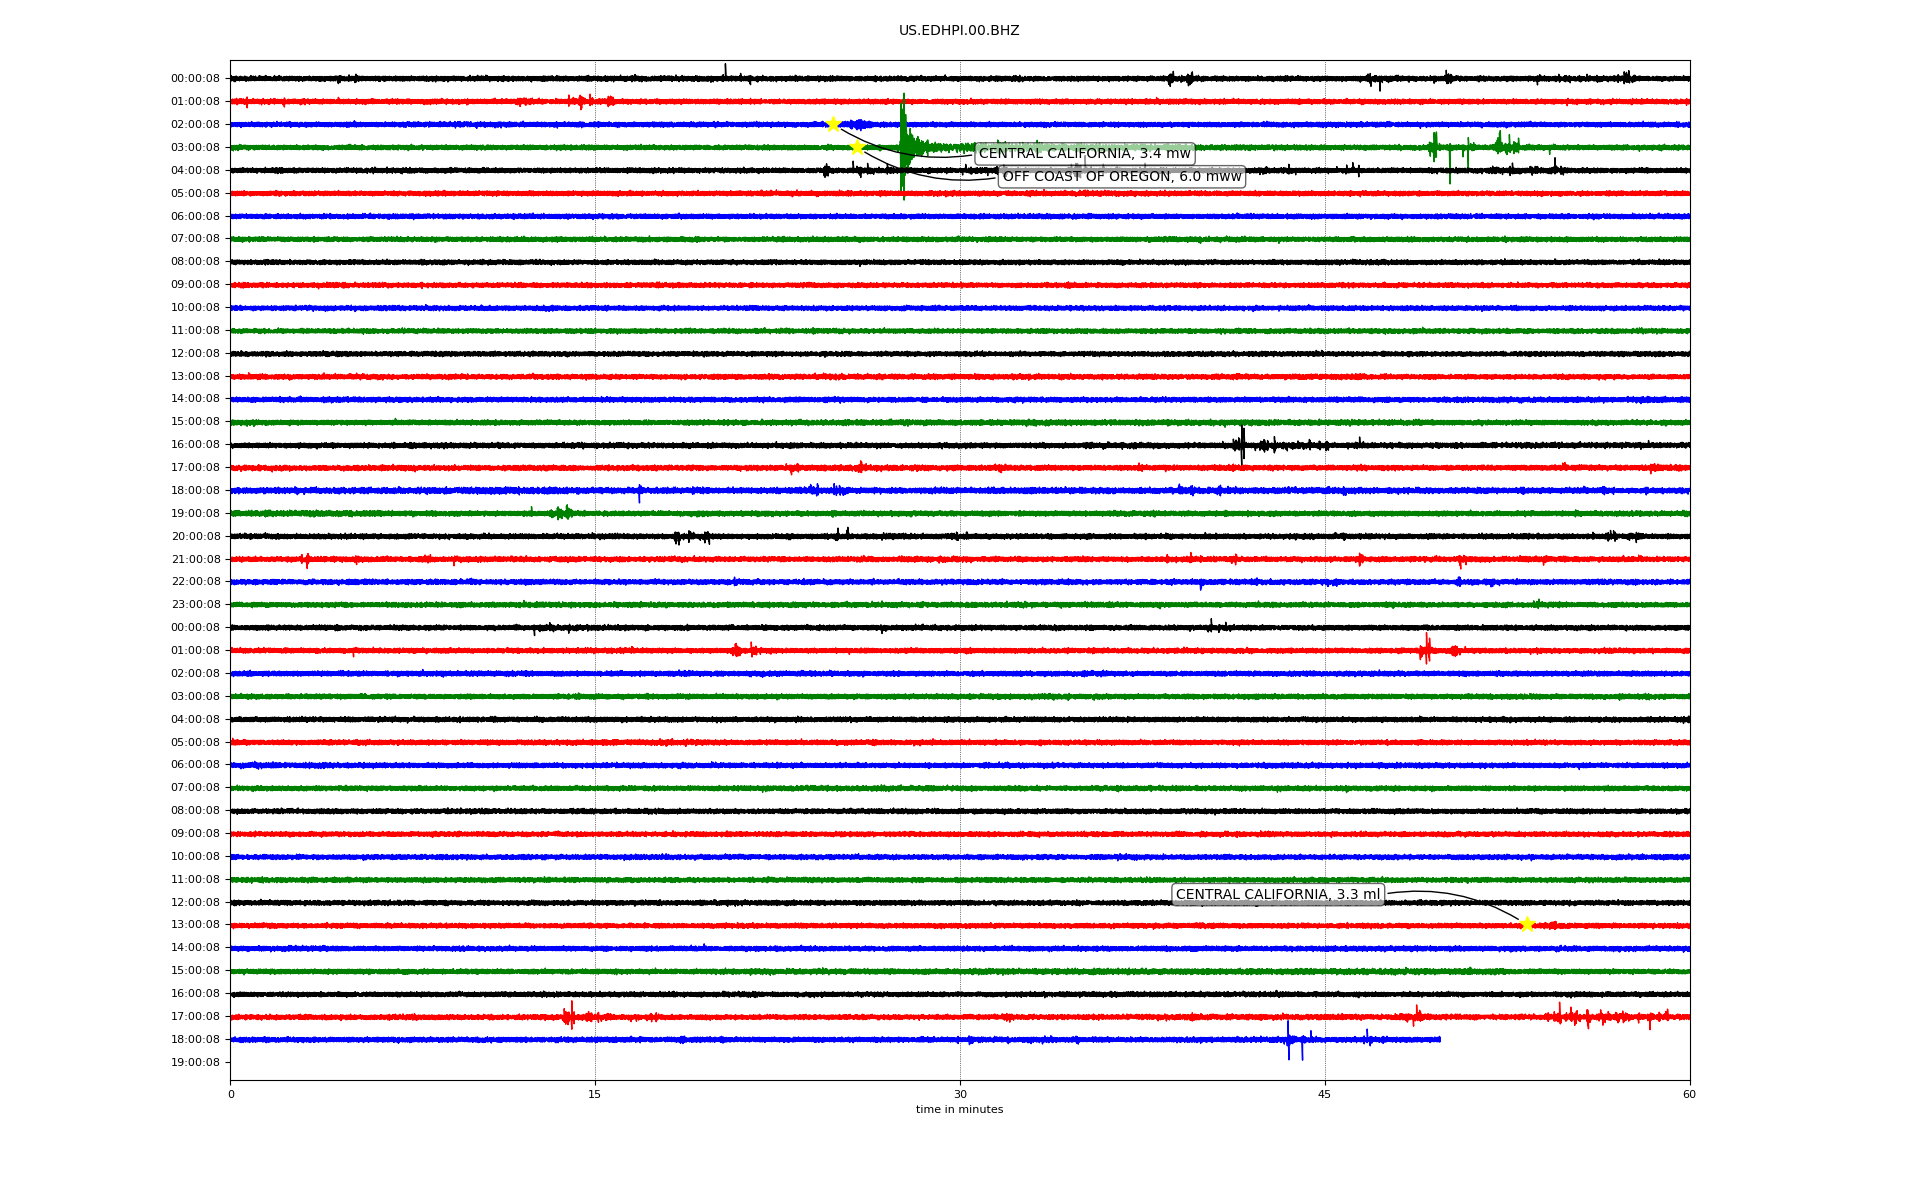Click the 45 tick label on x-axis
This screenshot has height=1200, width=1920.
click(1325, 1094)
